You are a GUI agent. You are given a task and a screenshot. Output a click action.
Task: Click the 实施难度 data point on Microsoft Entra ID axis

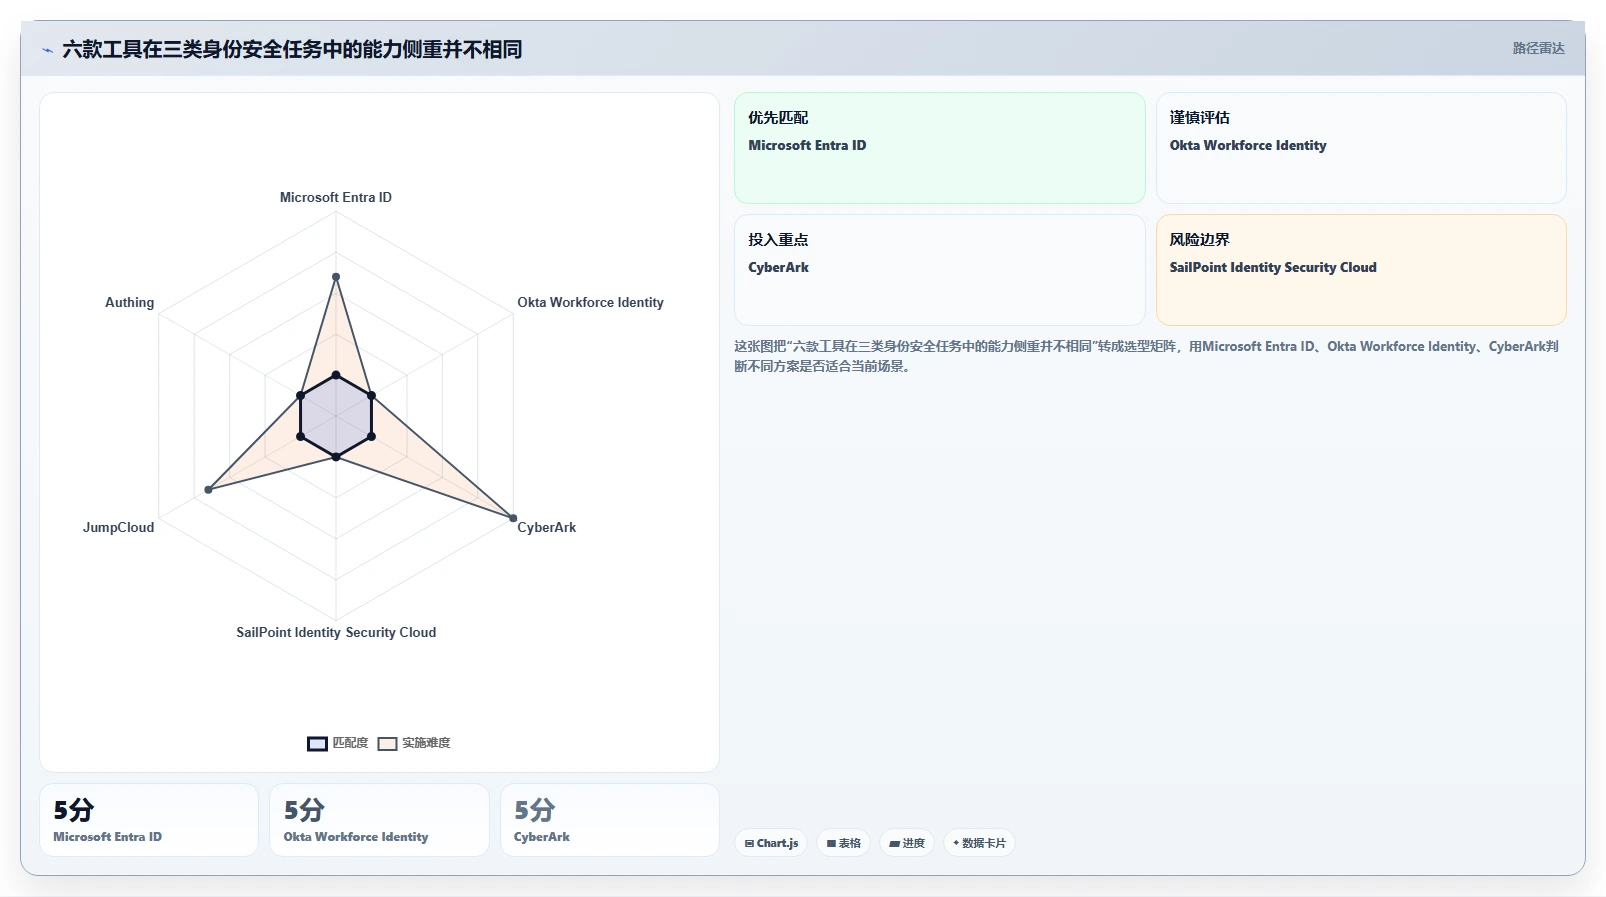(x=336, y=277)
